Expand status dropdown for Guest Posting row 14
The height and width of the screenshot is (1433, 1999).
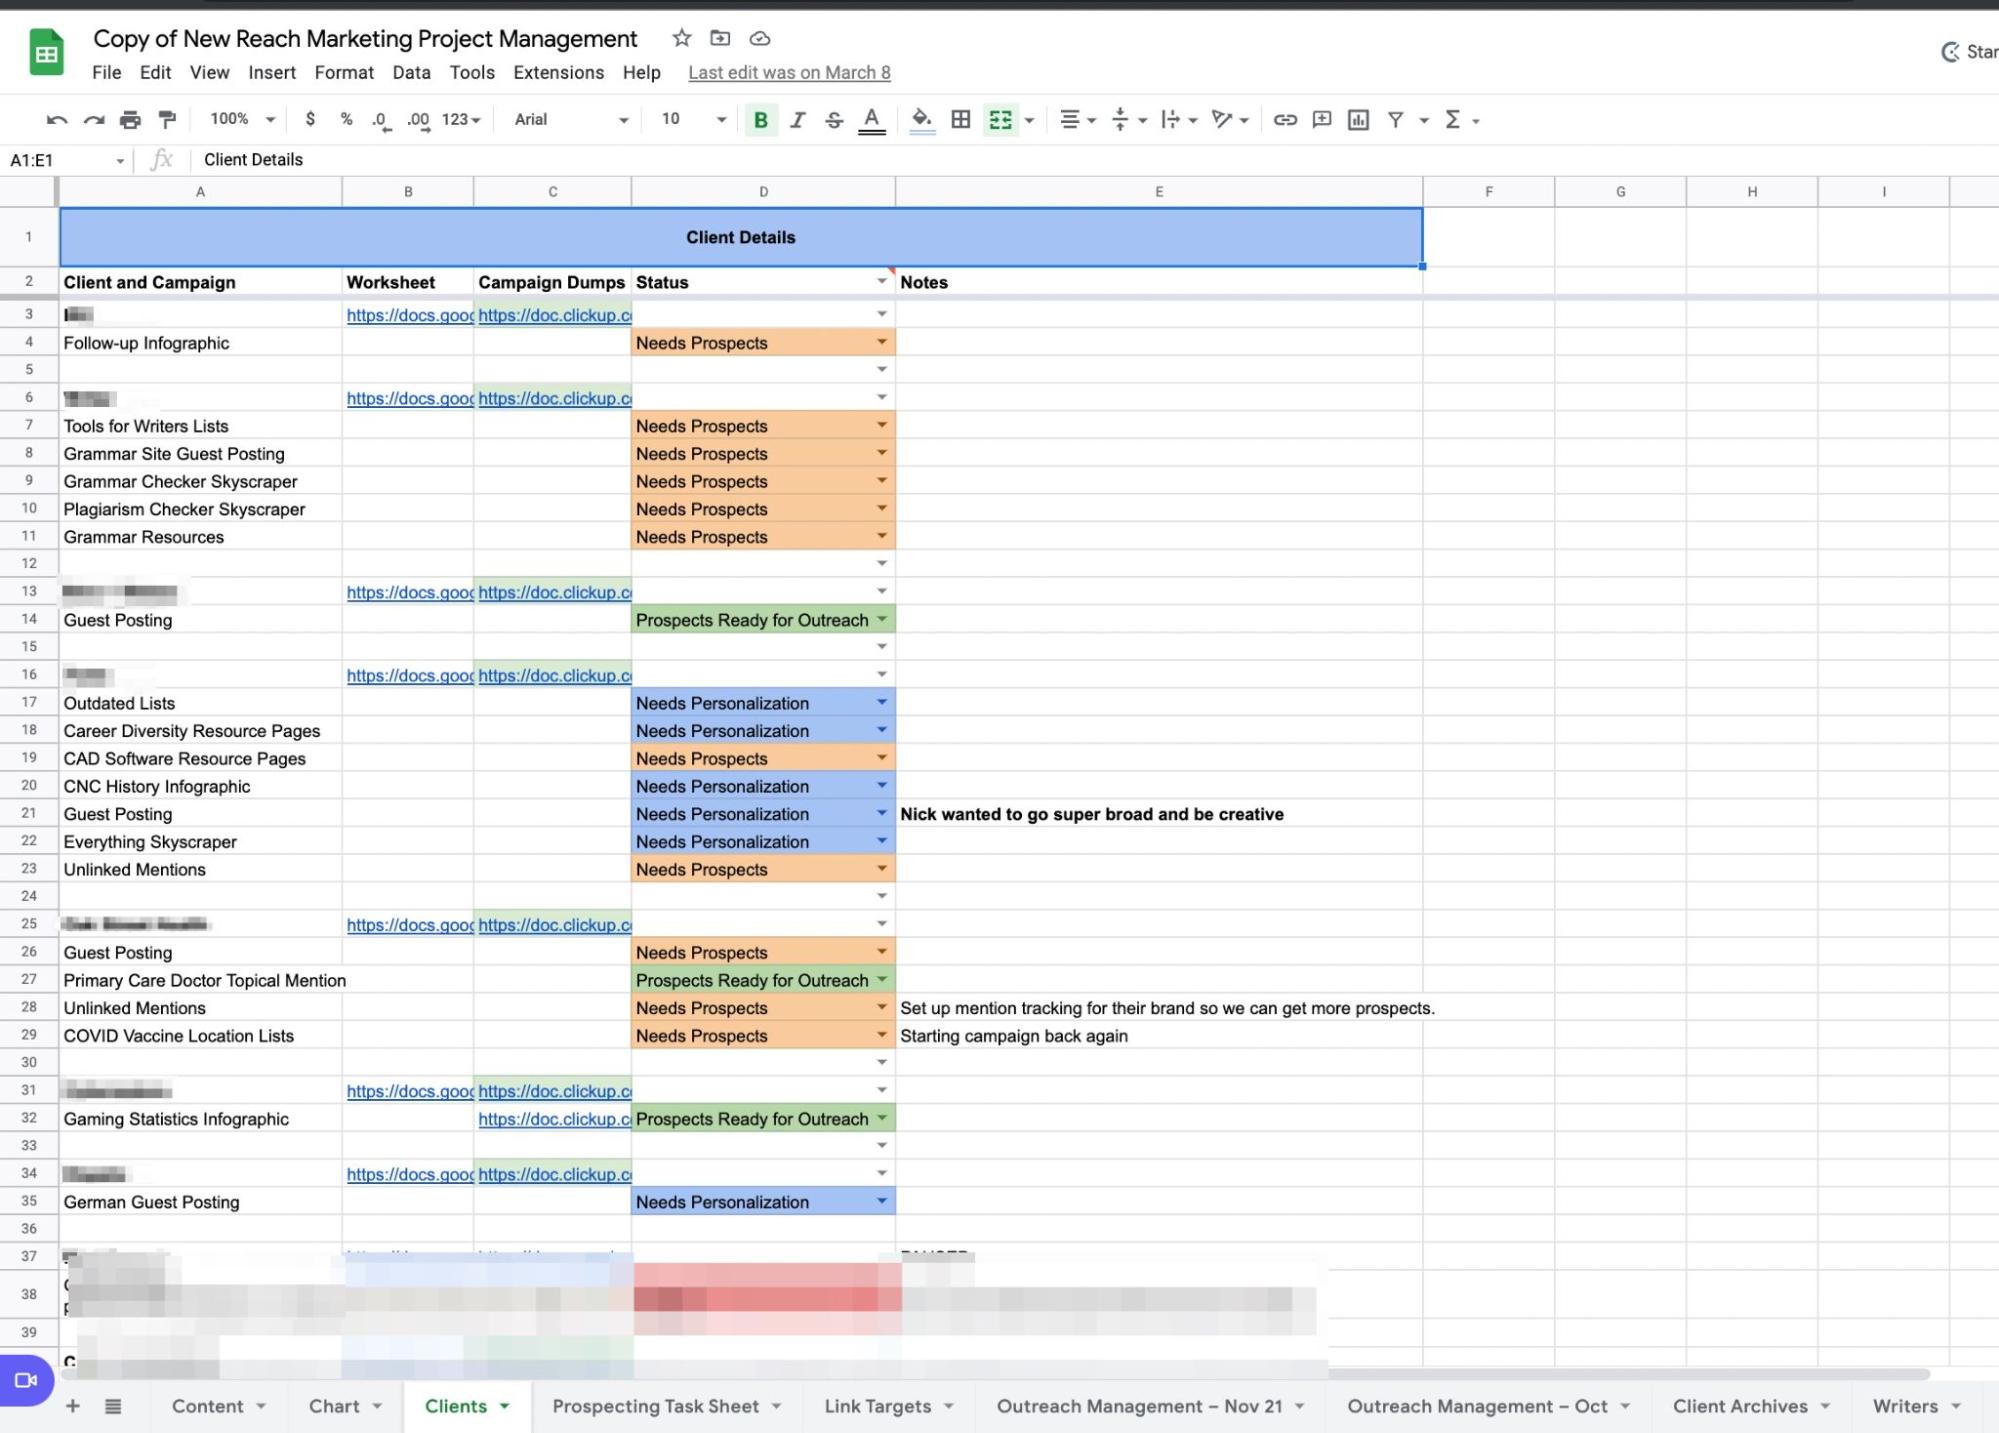[x=882, y=620]
